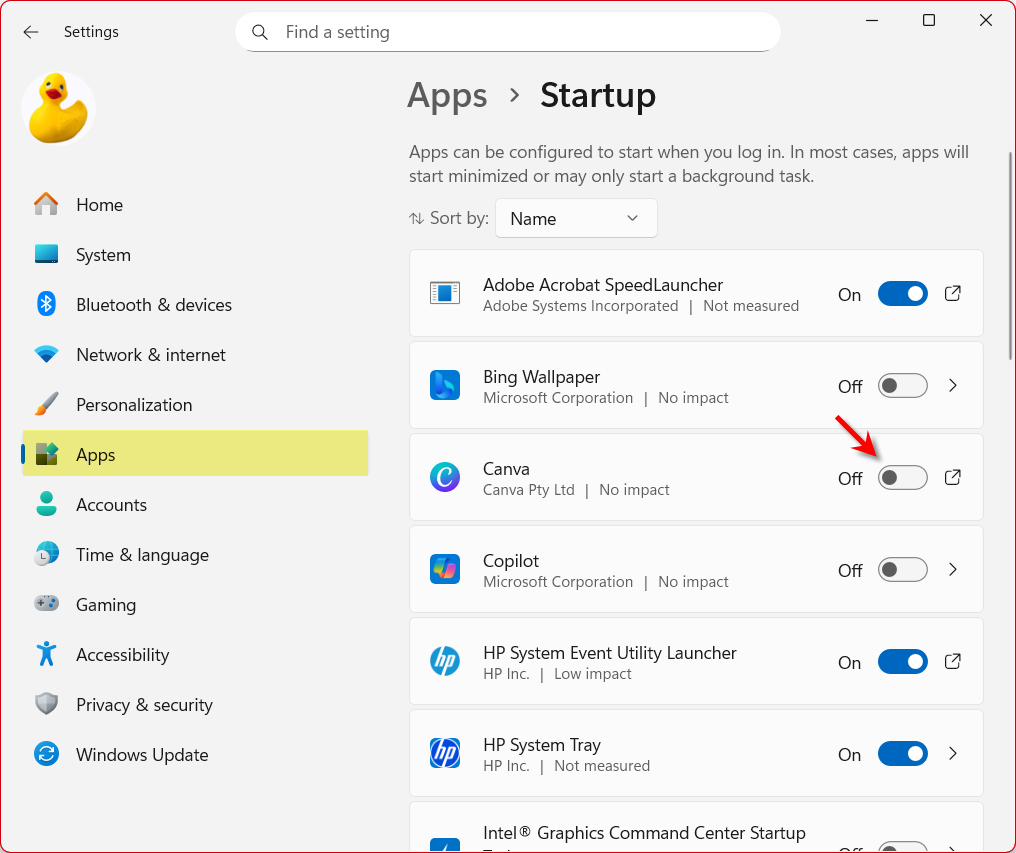The height and width of the screenshot is (853, 1016).
Task: Open the duck profile picture
Action: (x=58, y=108)
